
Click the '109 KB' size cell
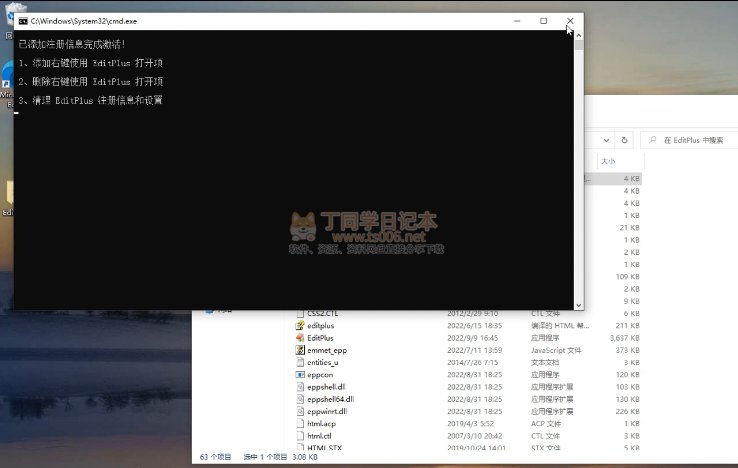627,277
